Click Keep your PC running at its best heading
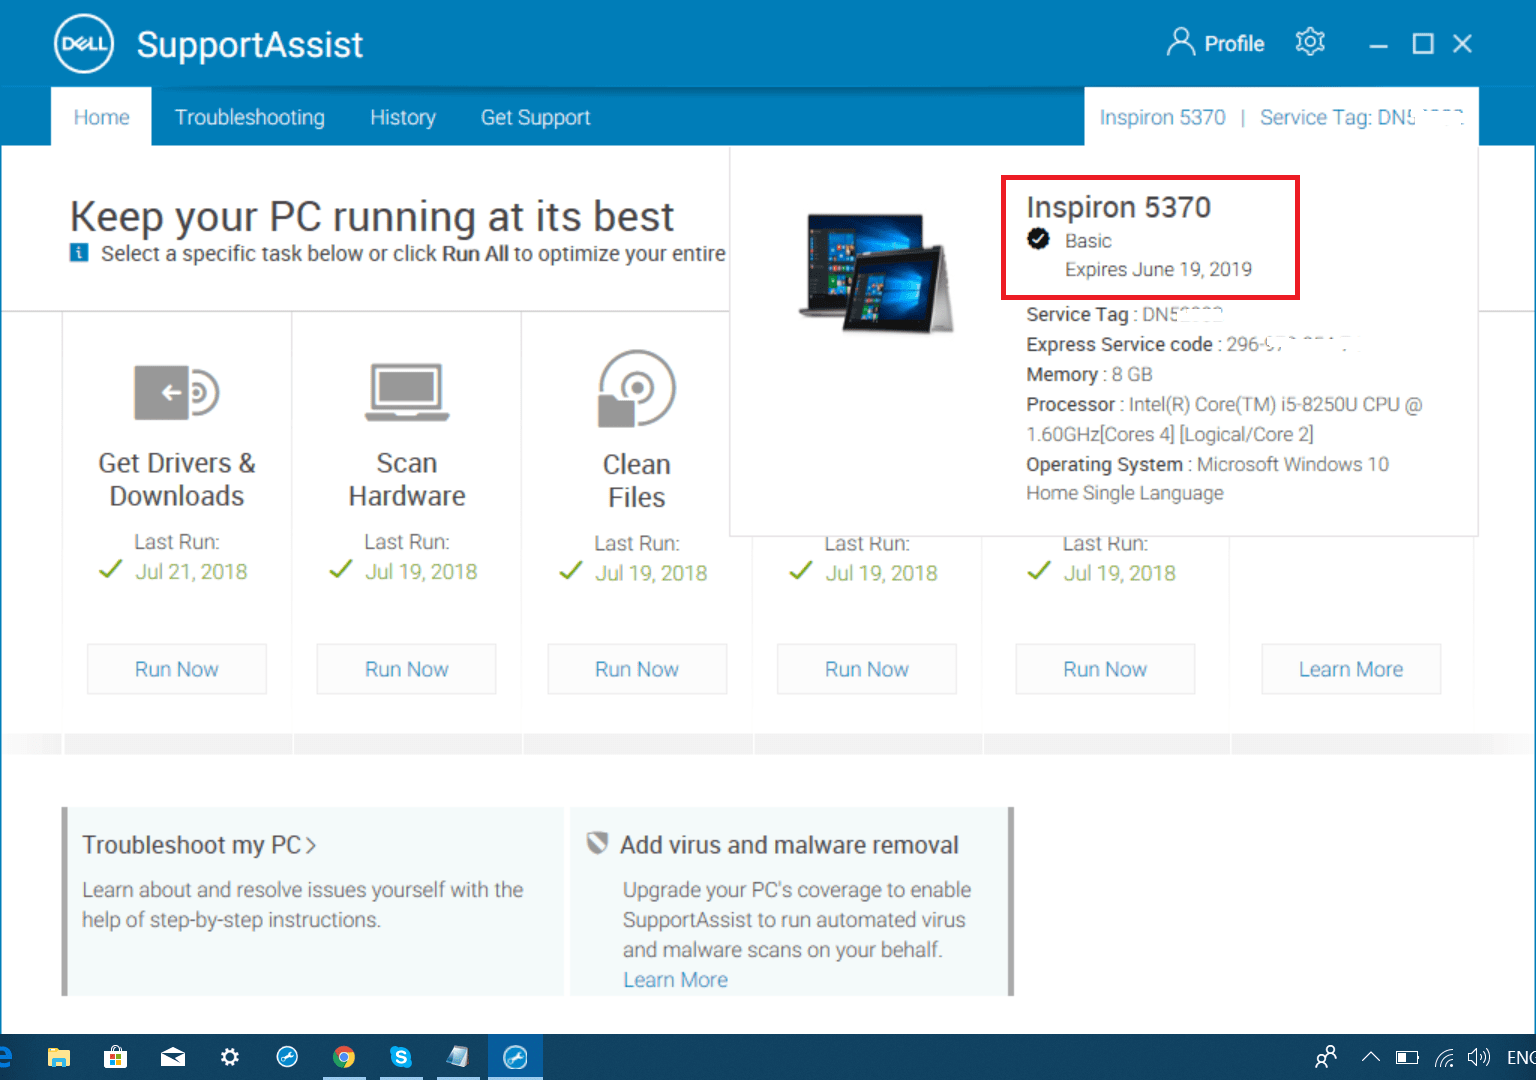Image resolution: width=1536 pixels, height=1080 pixels. tap(371, 216)
